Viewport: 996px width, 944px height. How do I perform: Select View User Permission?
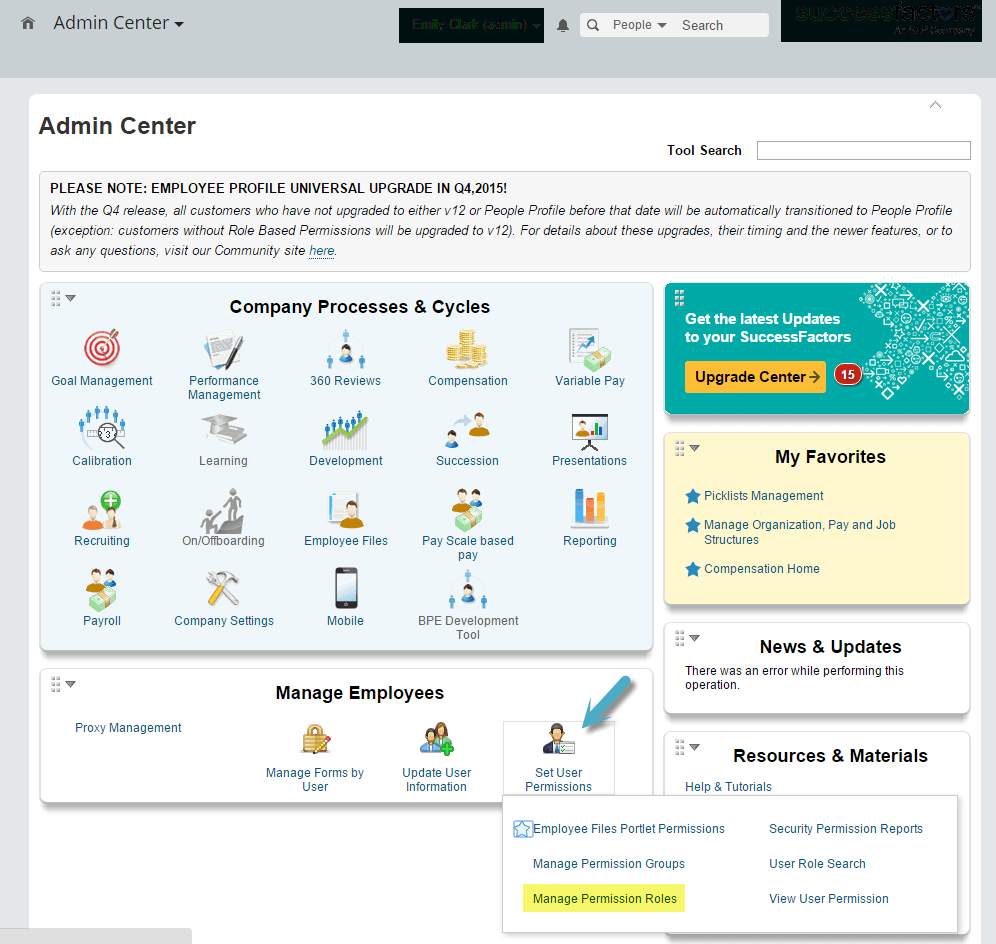click(828, 899)
